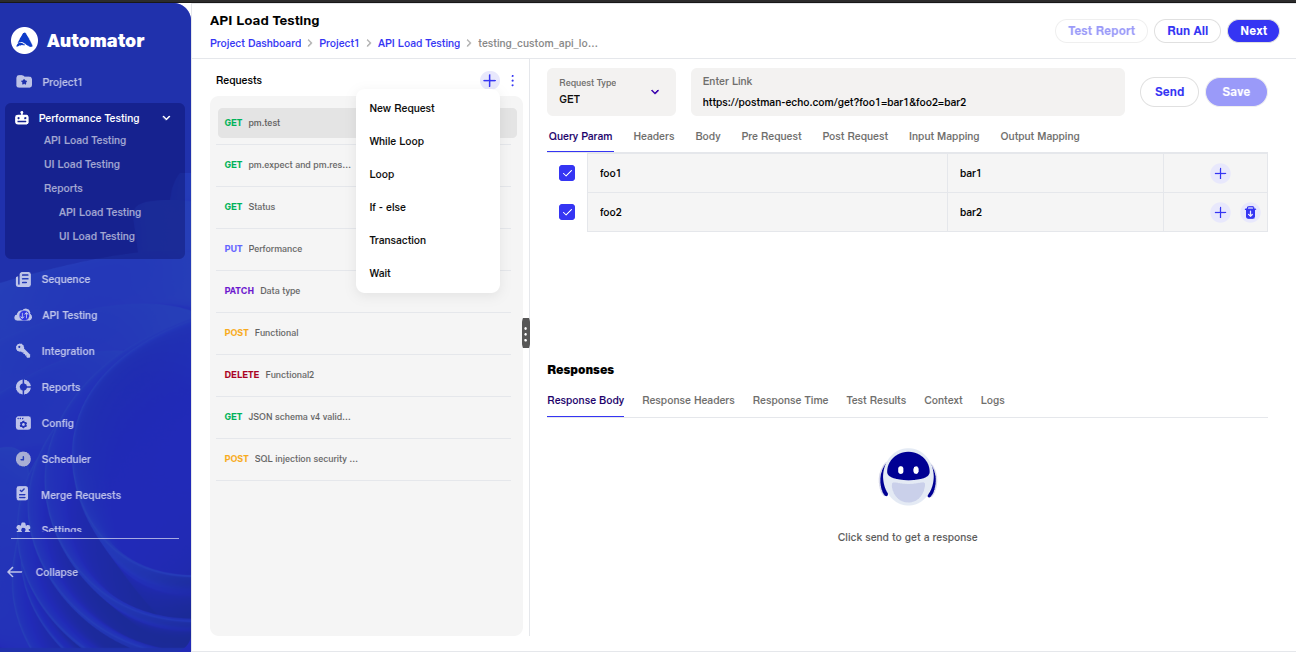
Task: Open API Testing cloud icon
Action: coord(23,315)
